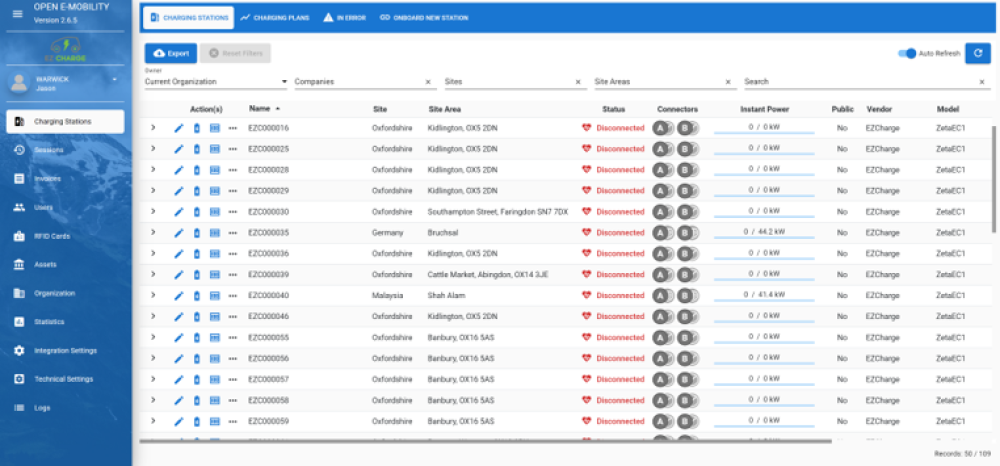The width and height of the screenshot is (1000, 466).
Task: Click the Export button
Action: tap(170, 53)
